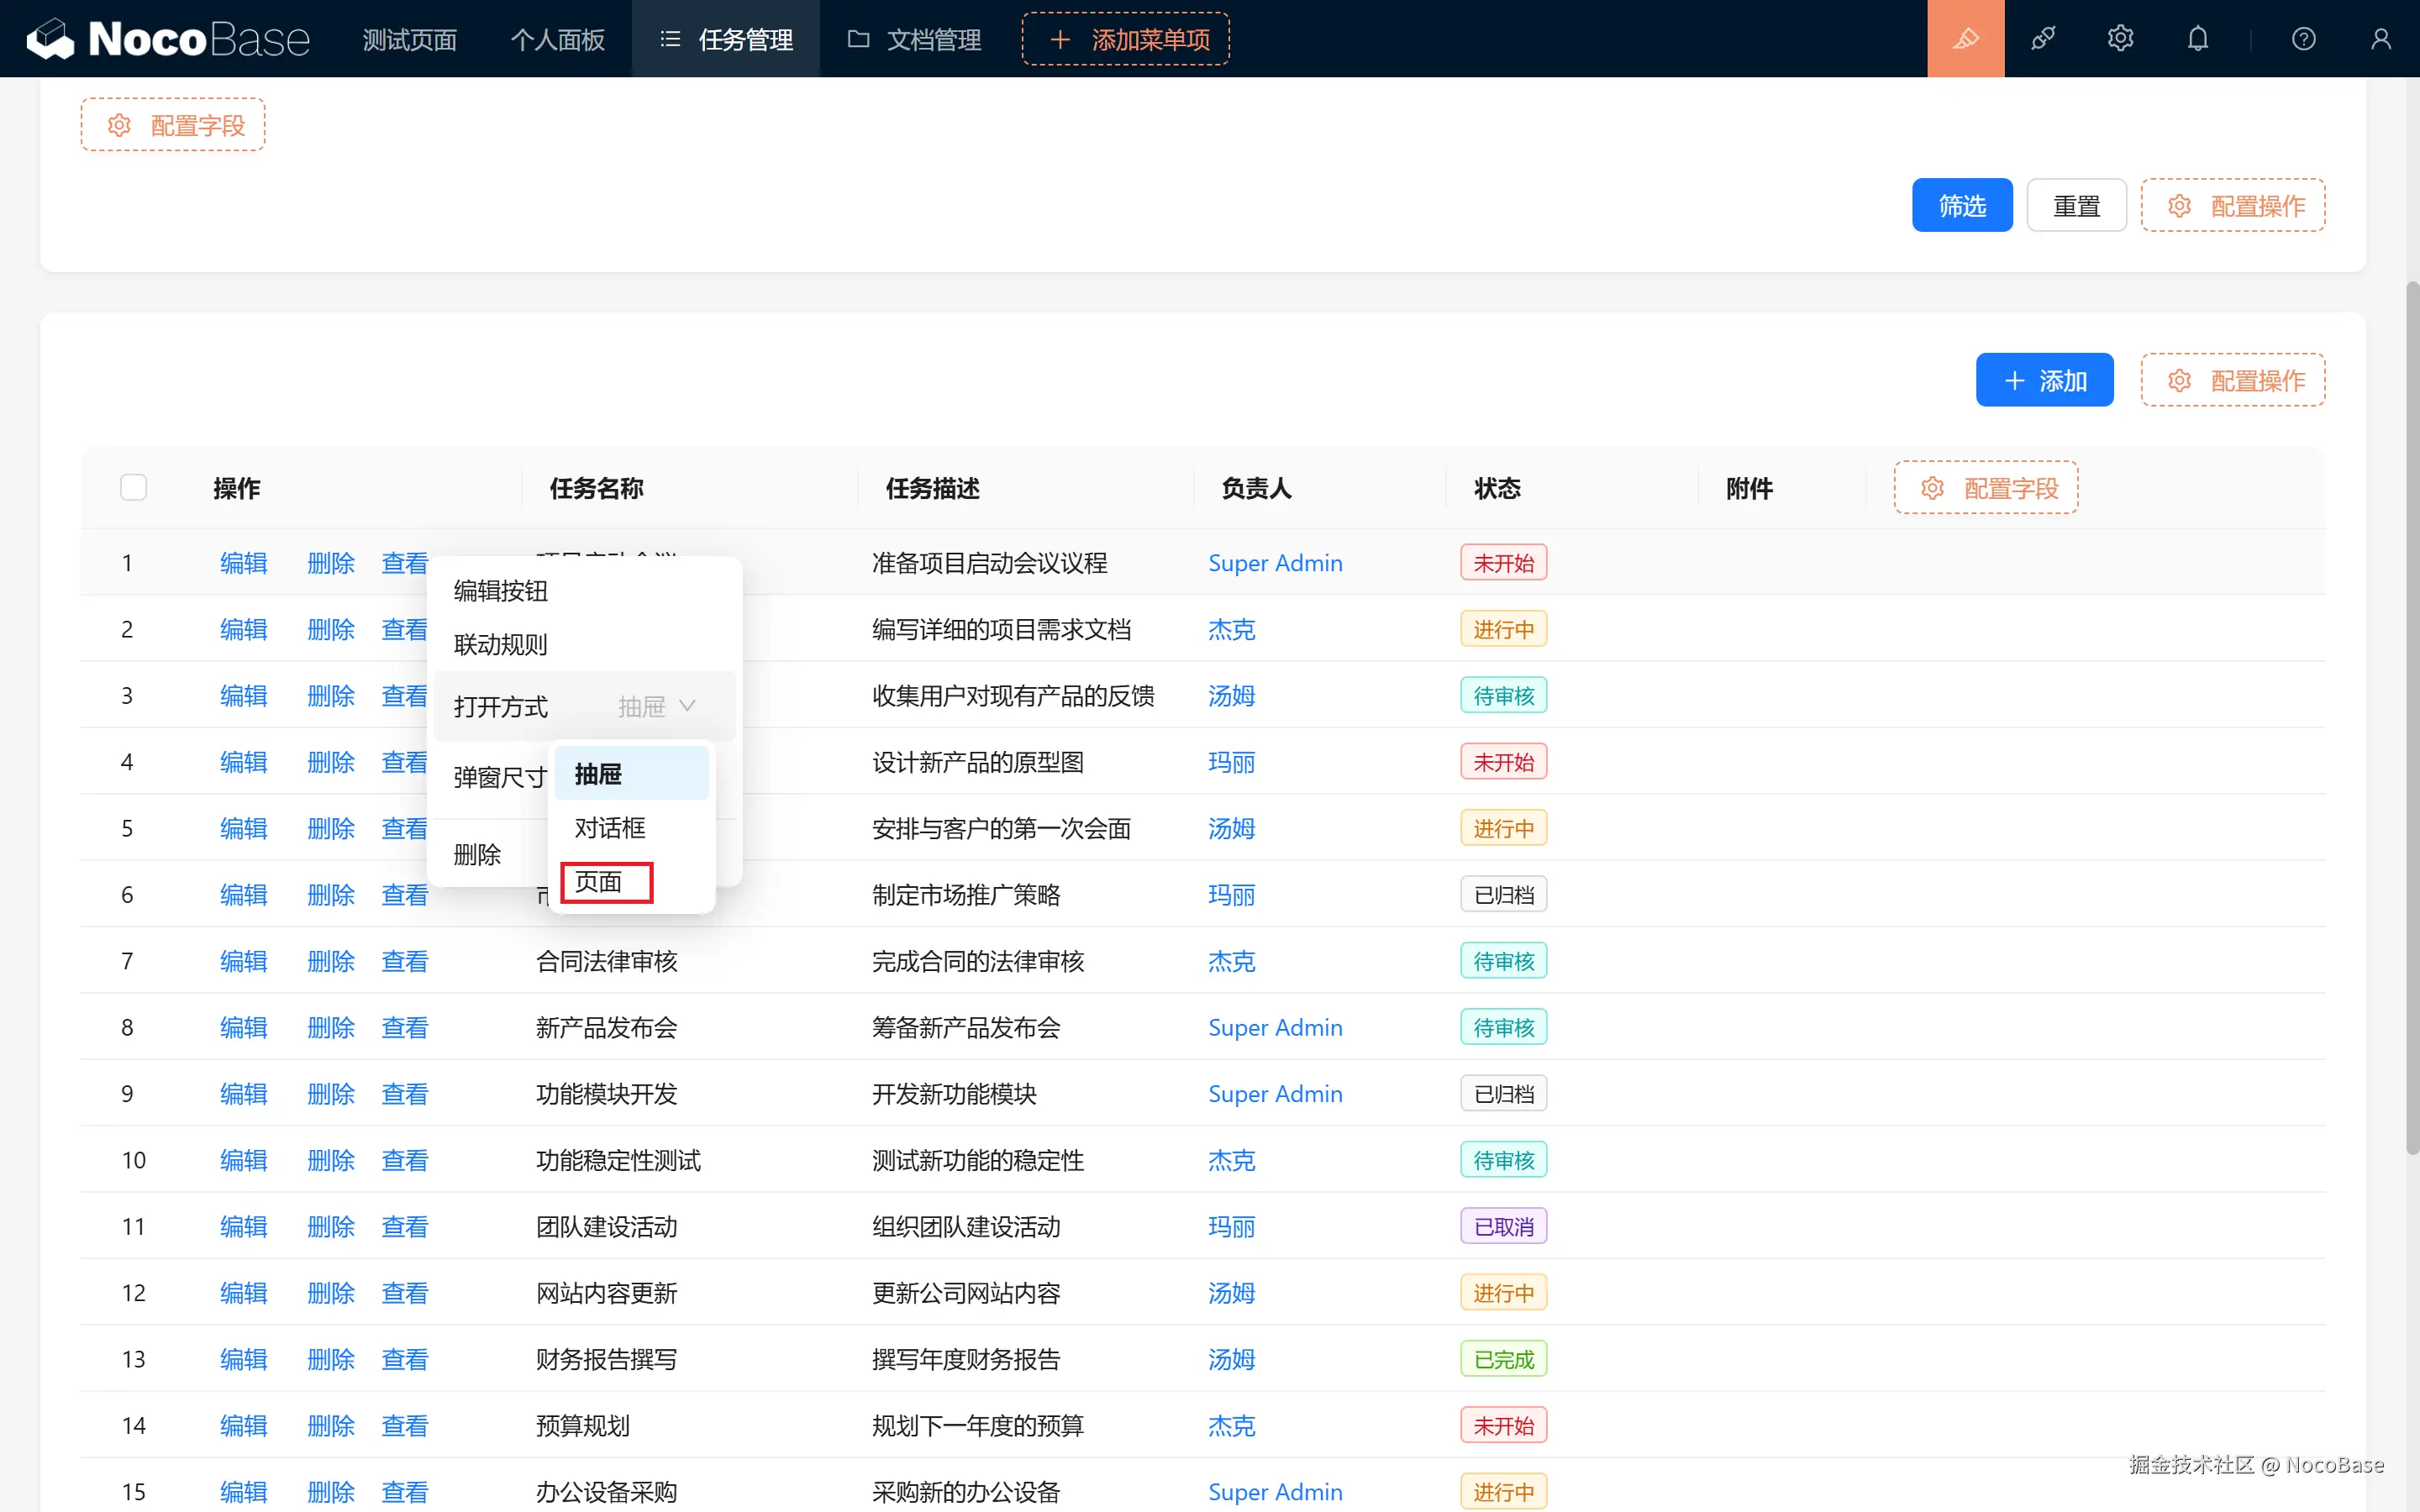This screenshot has width=2420, height=1512.
Task: Click the UI editor highlighter icon
Action: (1965, 39)
